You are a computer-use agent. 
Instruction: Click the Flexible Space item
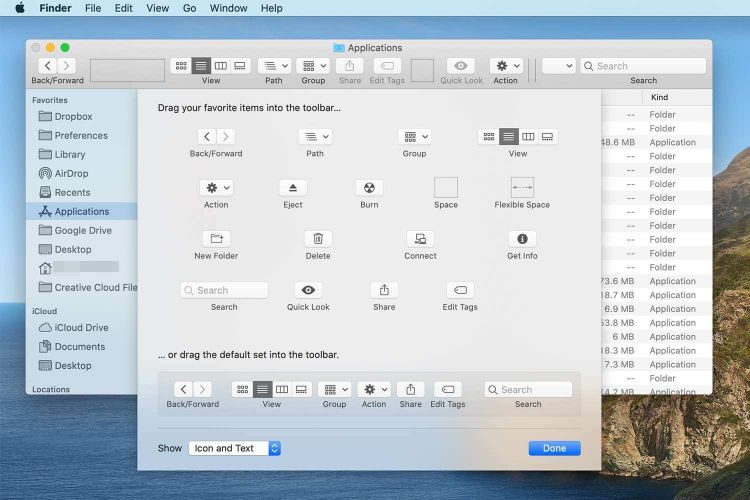coord(522,187)
